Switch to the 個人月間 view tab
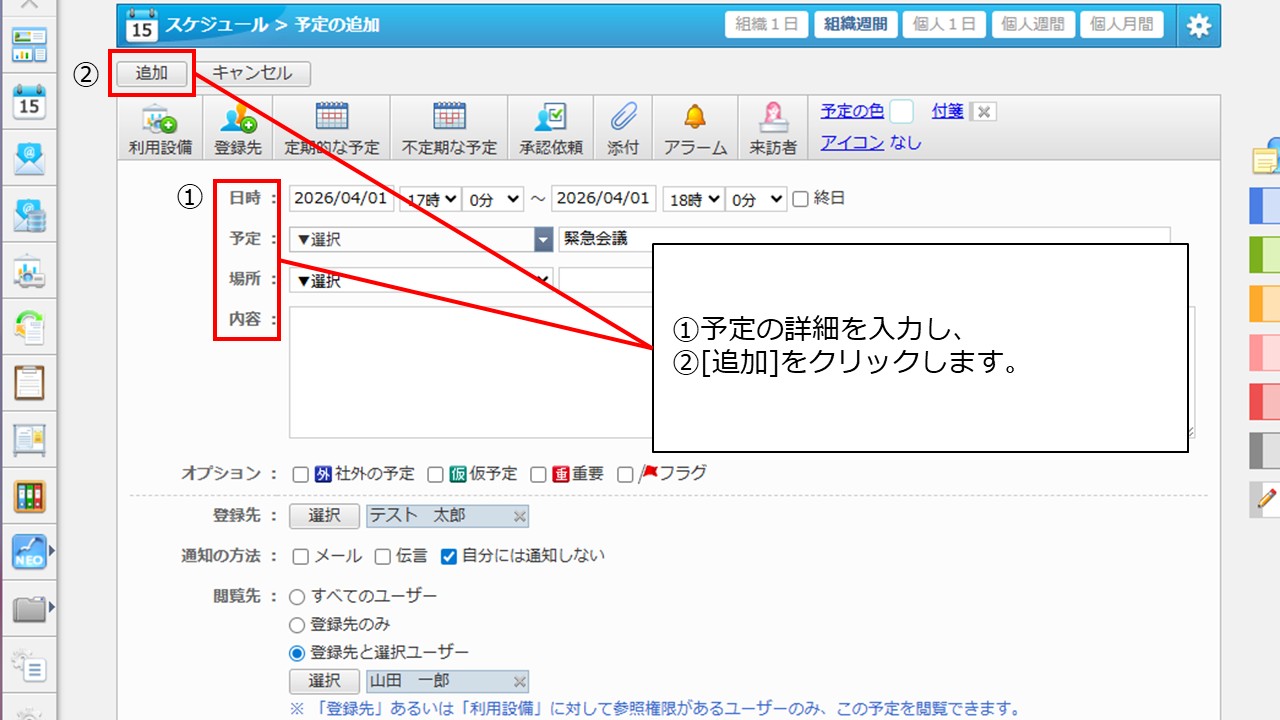 (x=1121, y=25)
